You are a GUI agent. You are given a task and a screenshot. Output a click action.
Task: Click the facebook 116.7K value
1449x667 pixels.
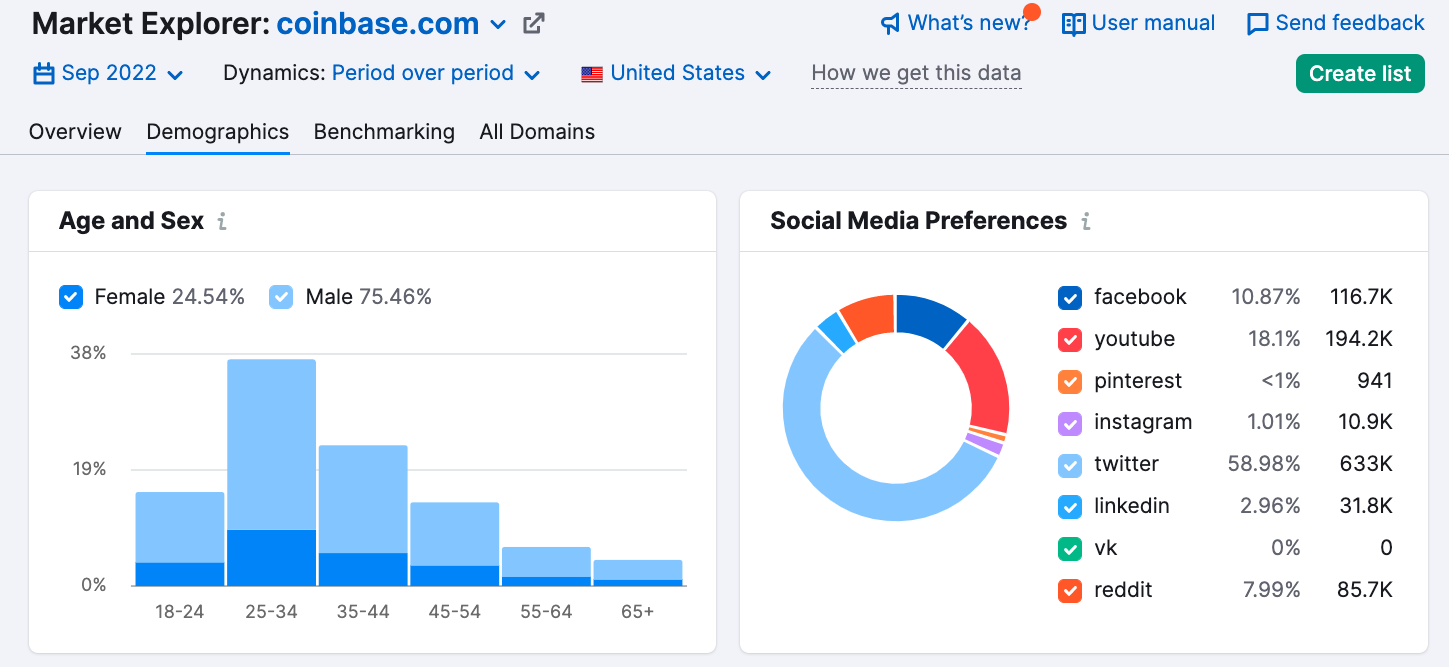point(1361,297)
